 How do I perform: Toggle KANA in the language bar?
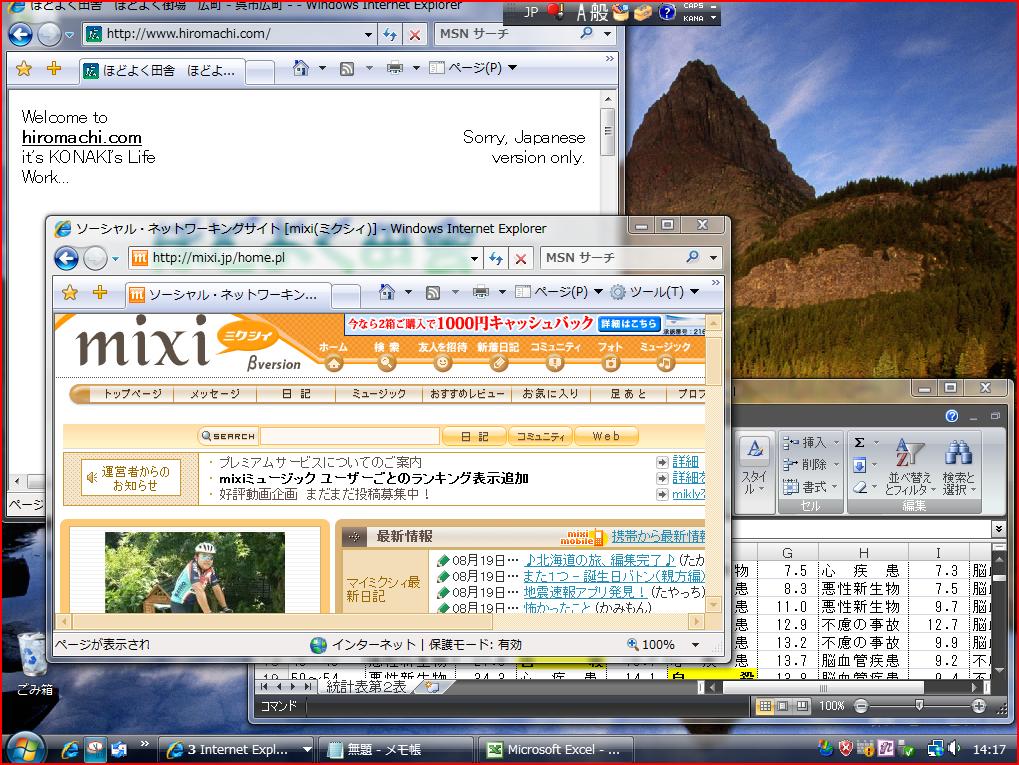pyautogui.click(x=693, y=18)
